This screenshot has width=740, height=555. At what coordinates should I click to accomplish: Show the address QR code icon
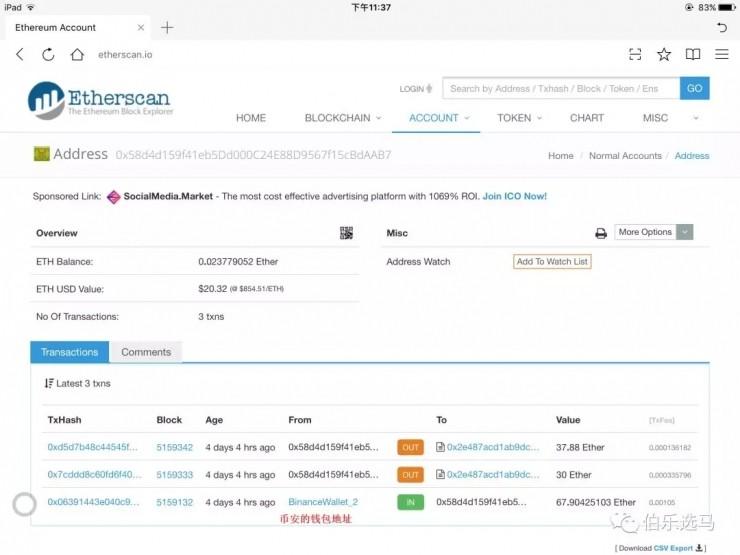tap(346, 233)
